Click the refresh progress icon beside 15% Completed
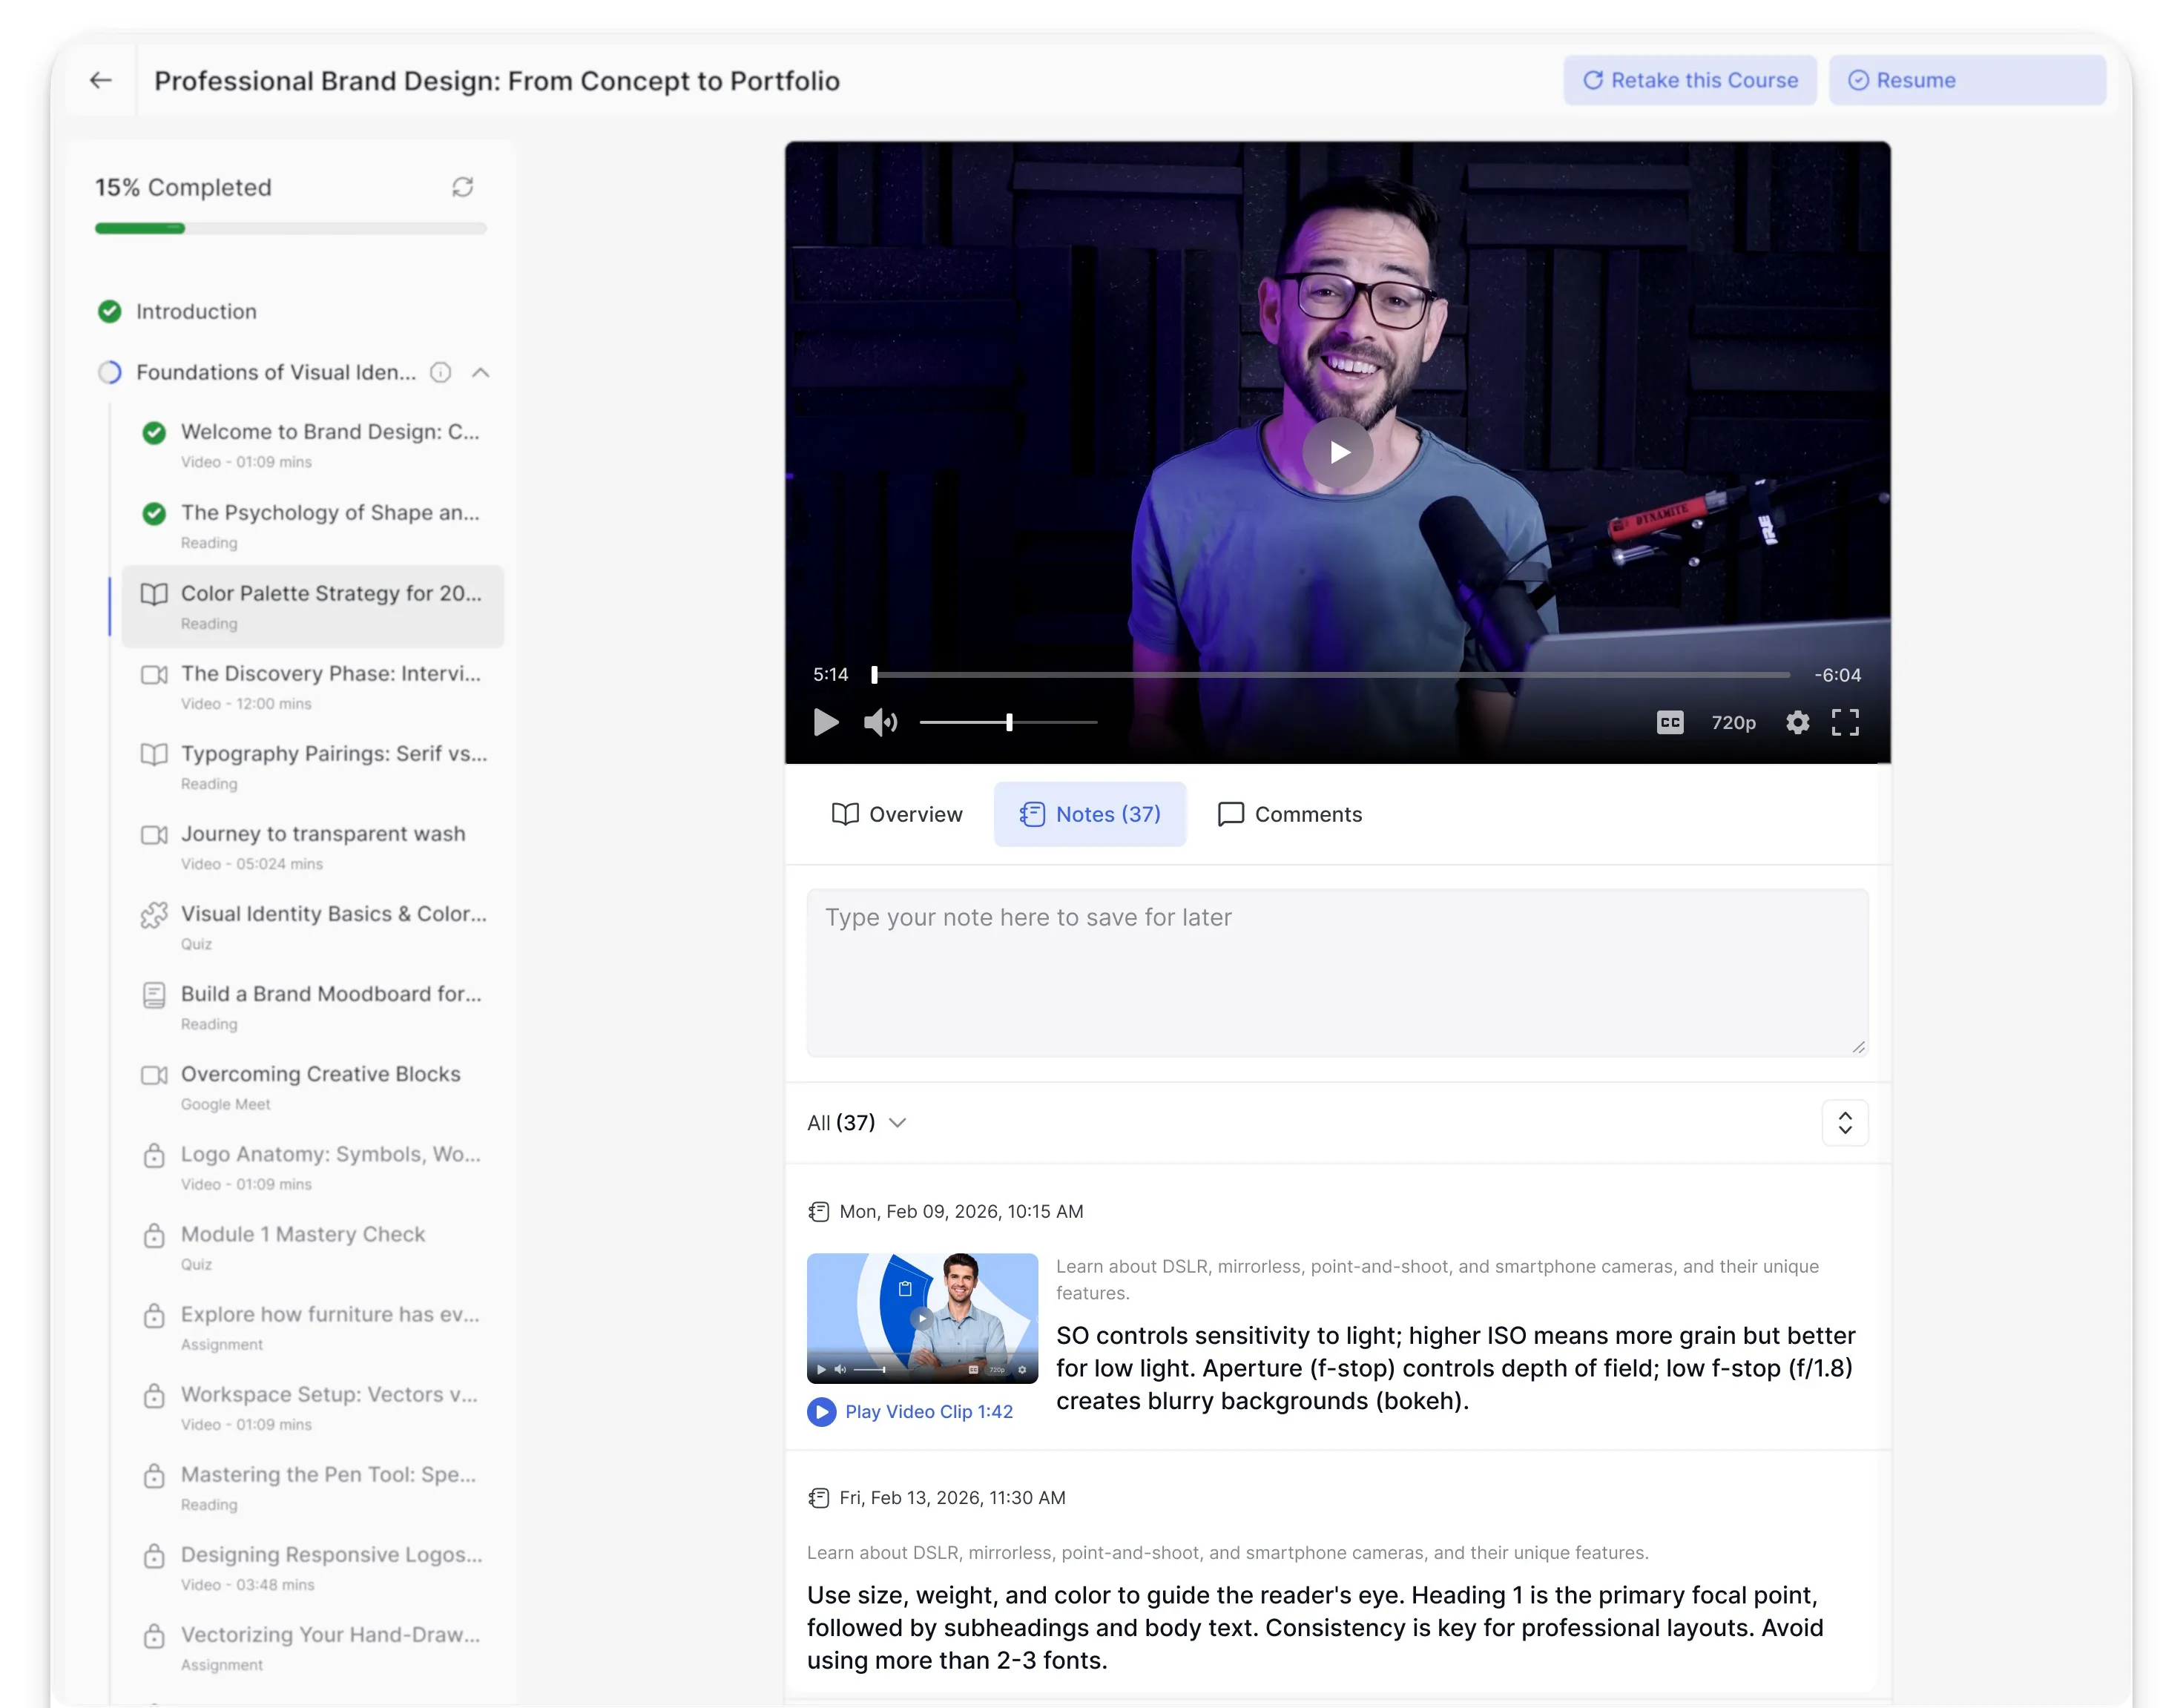The height and width of the screenshot is (1708, 2183). coord(462,187)
